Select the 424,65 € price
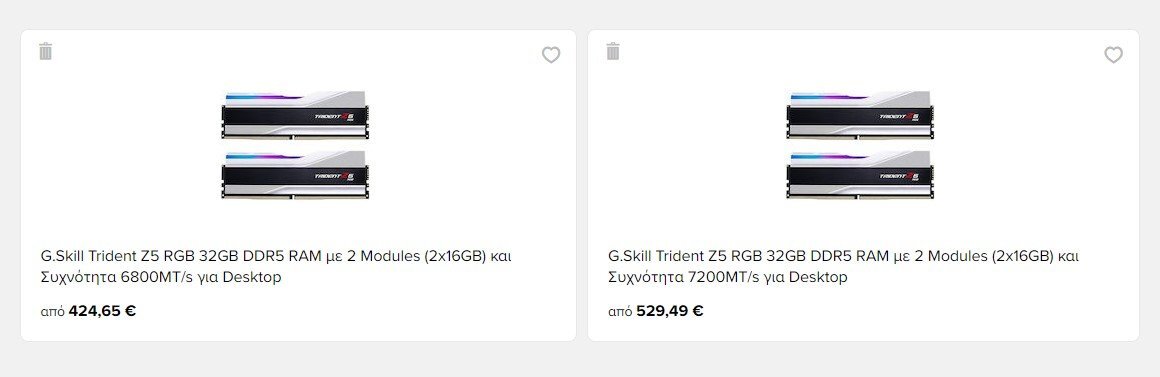Image resolution: width=1160 pixels, height=377 pixels. click(102, 311)
